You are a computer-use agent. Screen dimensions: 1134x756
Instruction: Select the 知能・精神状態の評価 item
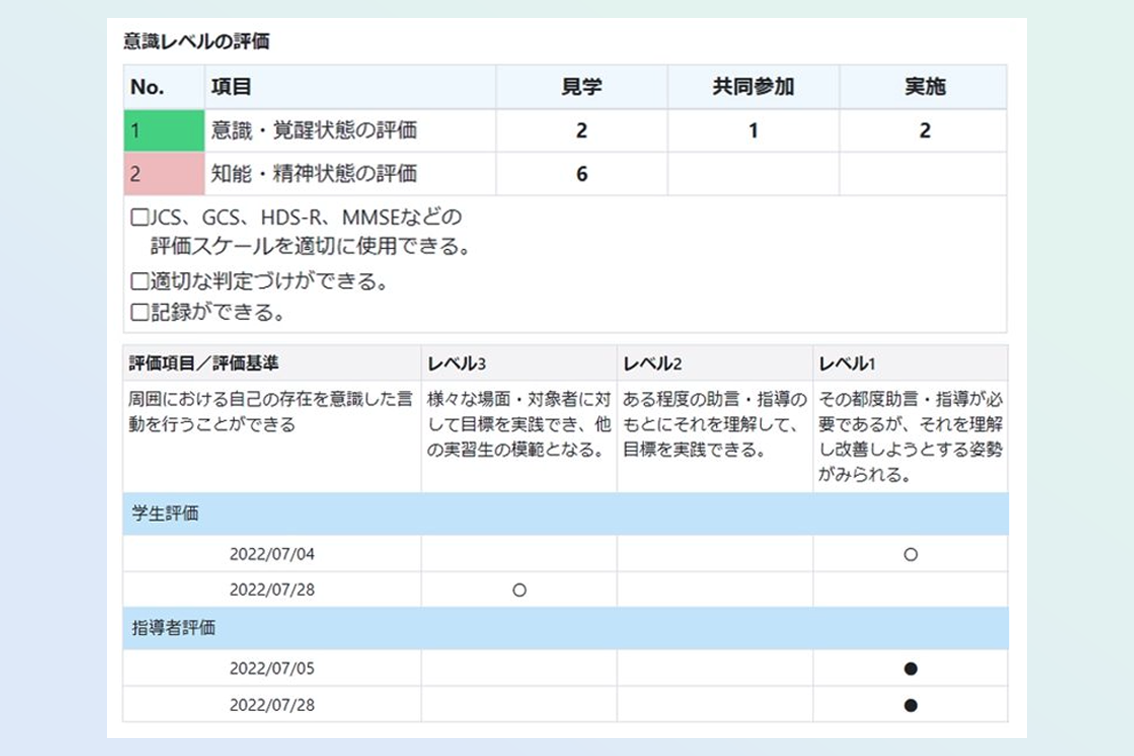[x=313, y=174]
